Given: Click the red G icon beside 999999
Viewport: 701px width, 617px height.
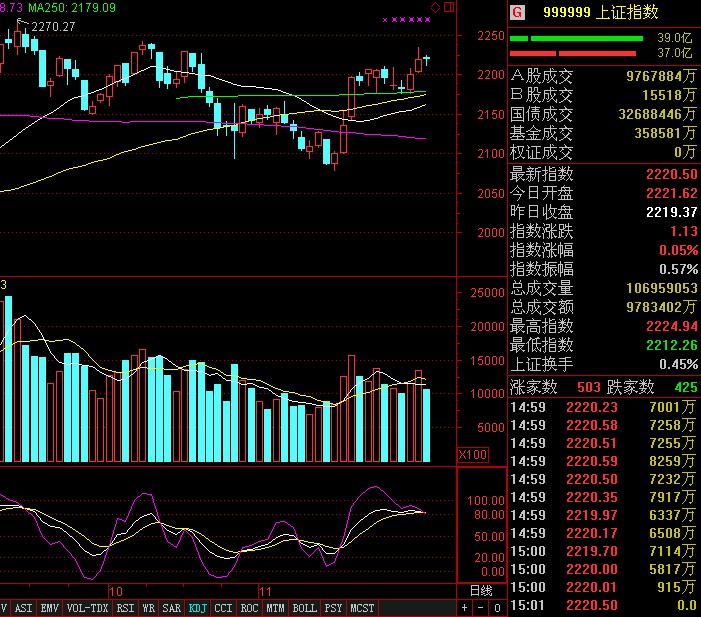Looking at the screenshot, I should click(517, 12).
